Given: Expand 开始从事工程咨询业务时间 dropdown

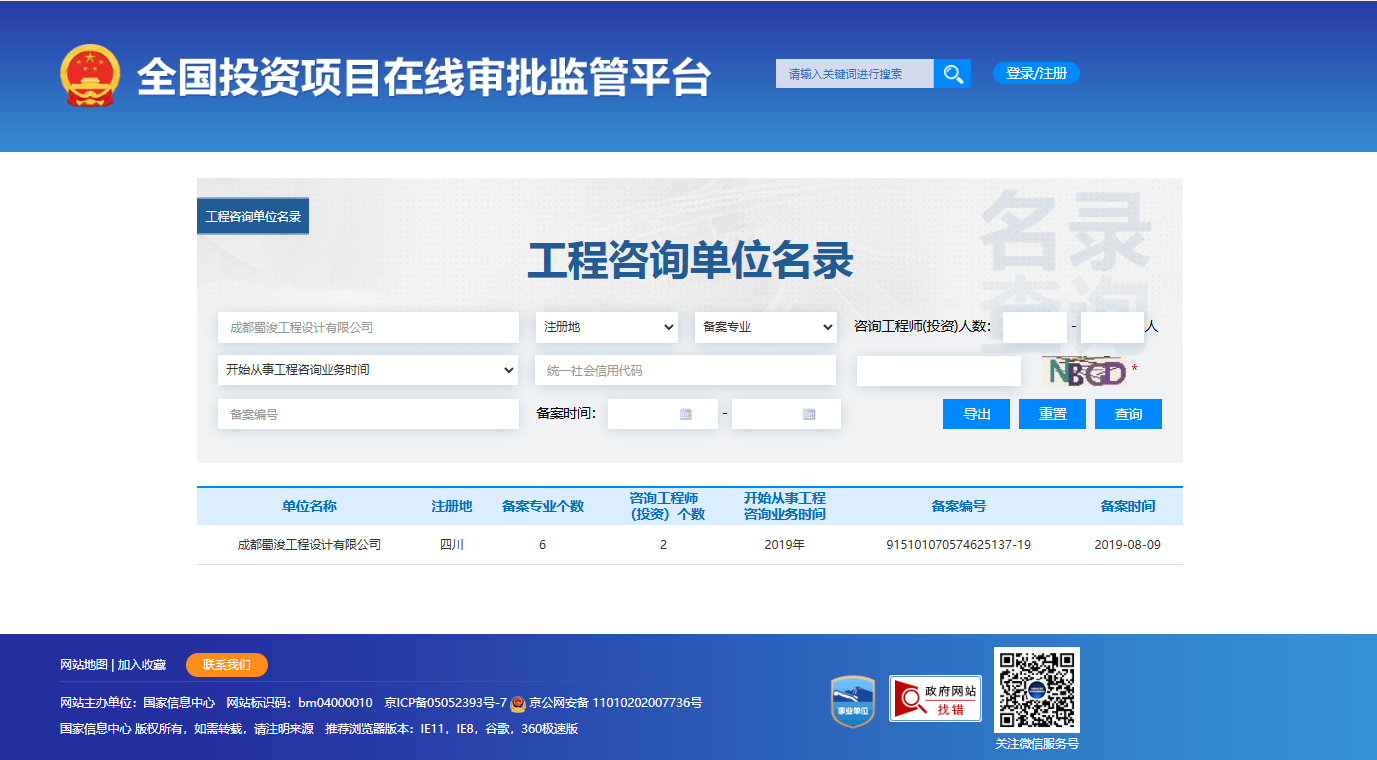Looking at the screenshot, I should click(x=368, y=370).
